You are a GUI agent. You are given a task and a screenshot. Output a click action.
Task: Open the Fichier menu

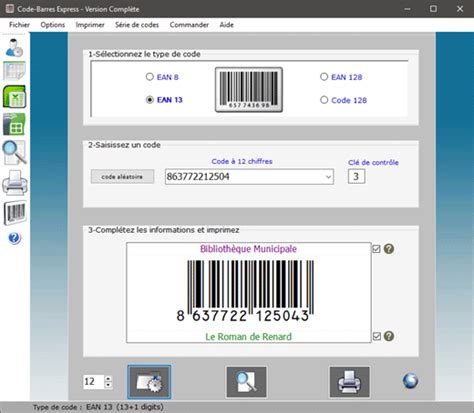point(19,25)
